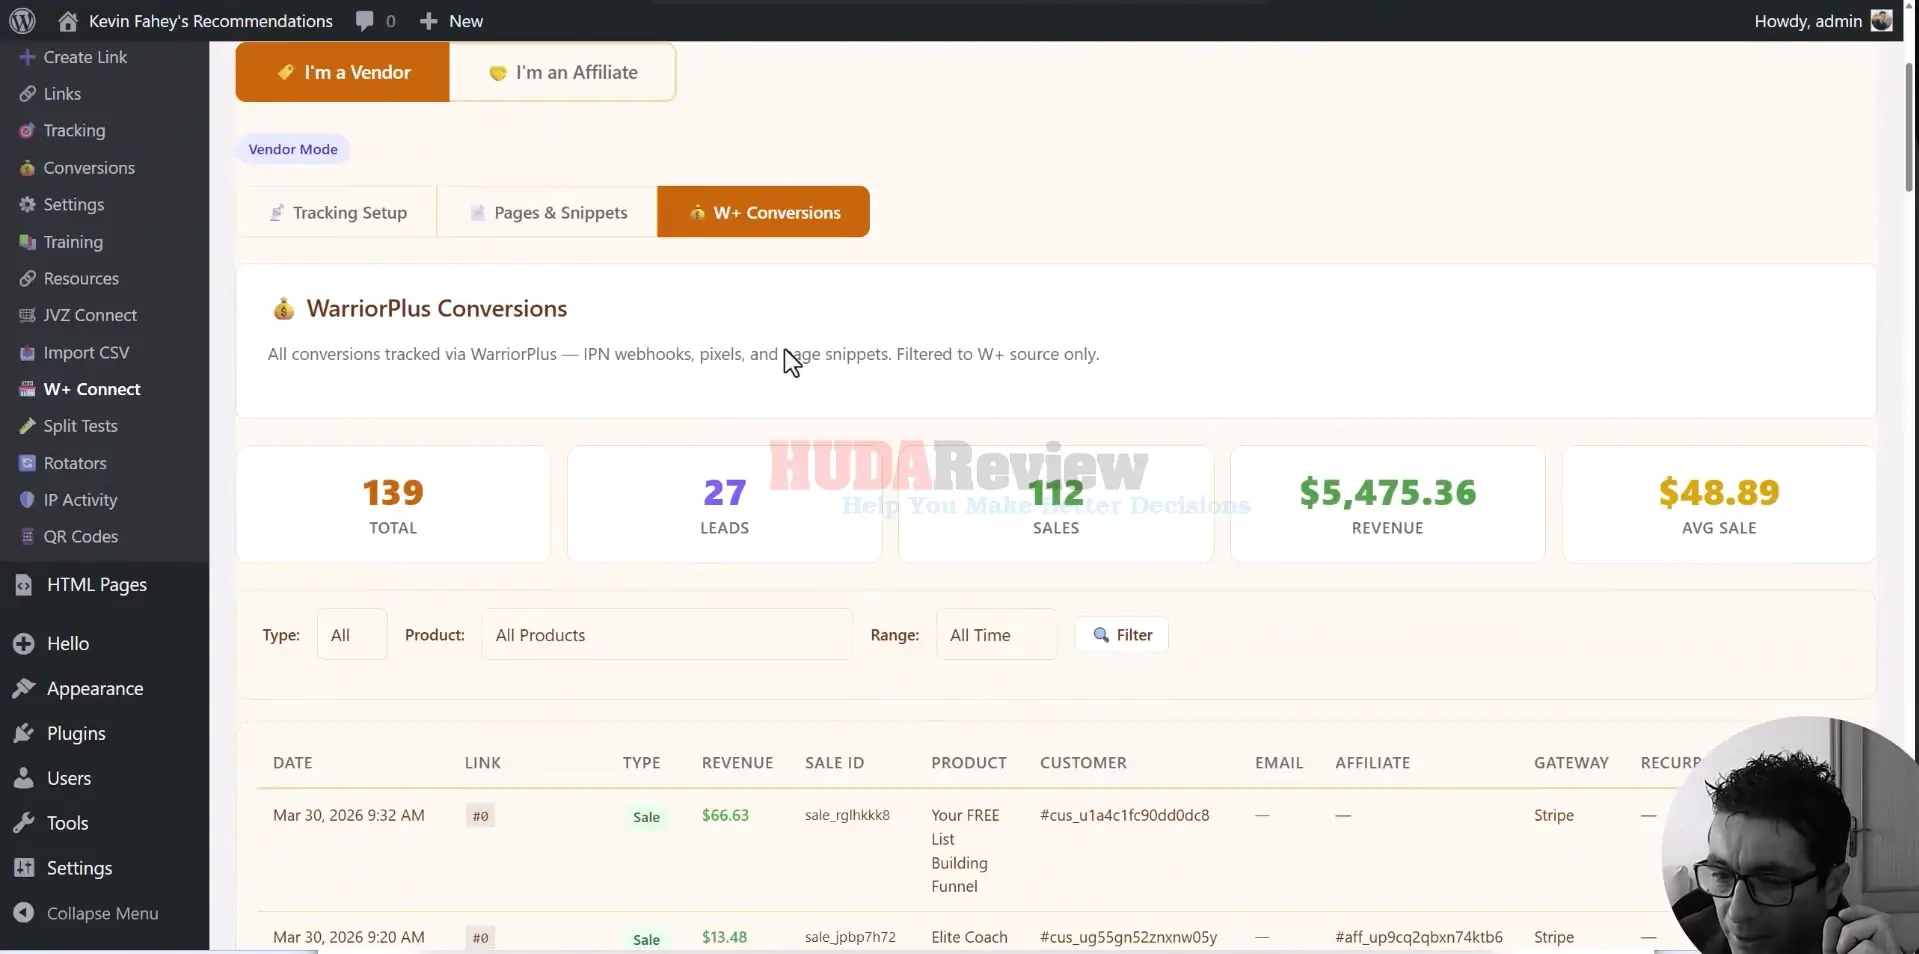Screen dimensions: 1919x954
Task: Open the Type dropdown showing All
Action: (352, 635)
